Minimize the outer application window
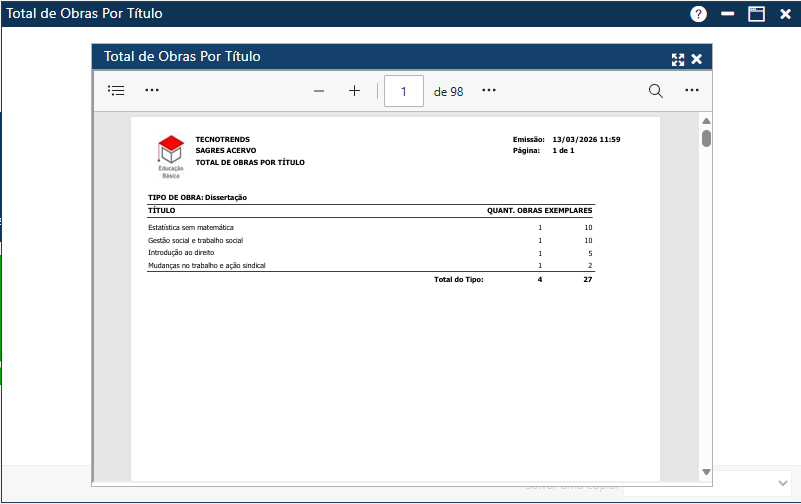This screenshot has width=801, height=504. (728, 14)
